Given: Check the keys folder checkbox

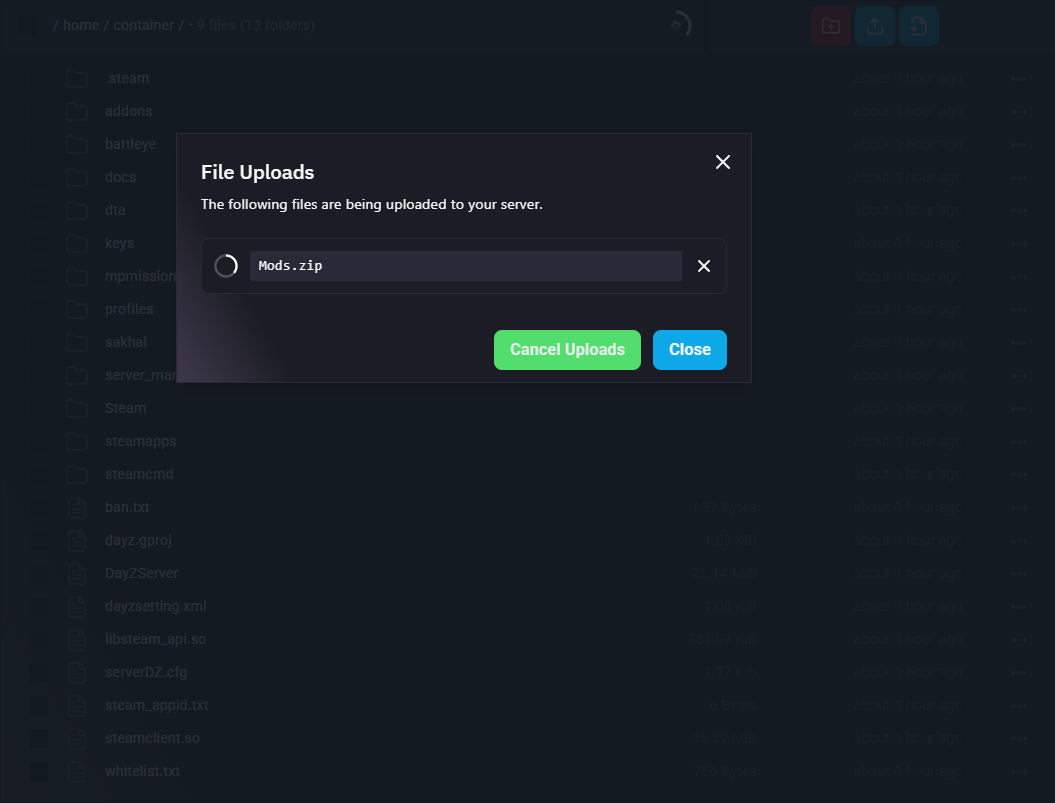Looking at the screenshot, I should pos(39,243).
